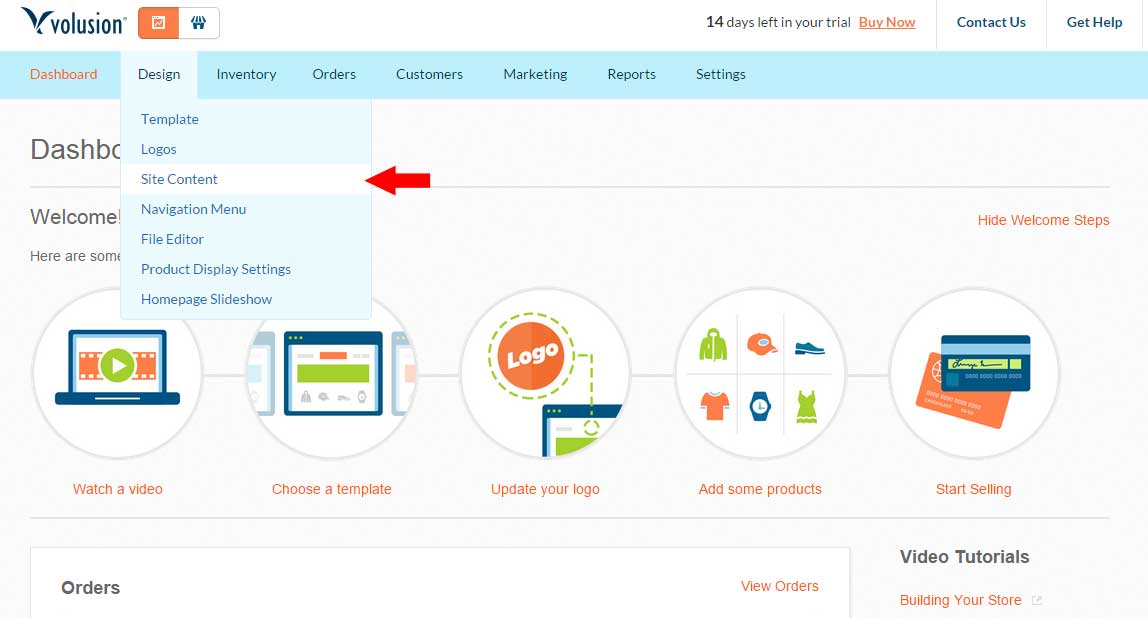Open external link icon beside Building Your Store
This screenshot has width=1148, height=618.
click(1037, 600)
